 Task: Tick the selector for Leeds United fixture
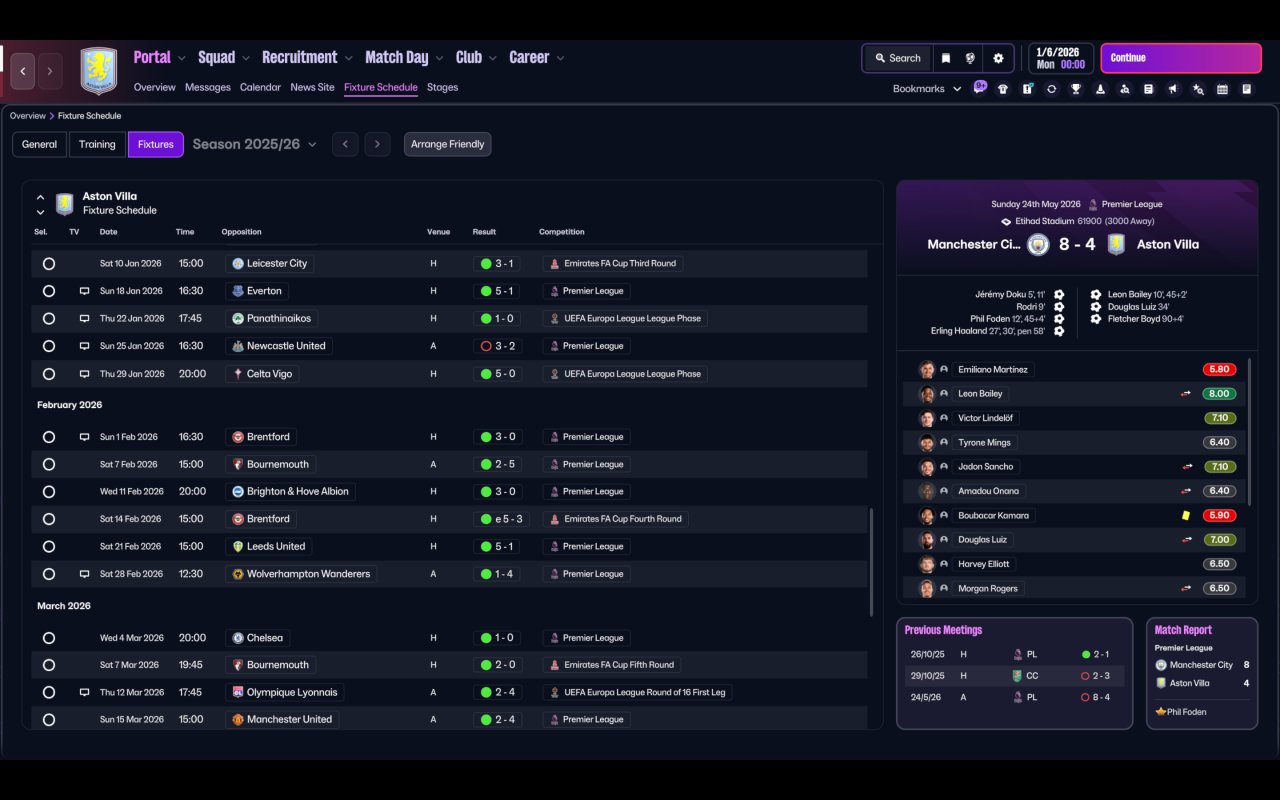48,547
